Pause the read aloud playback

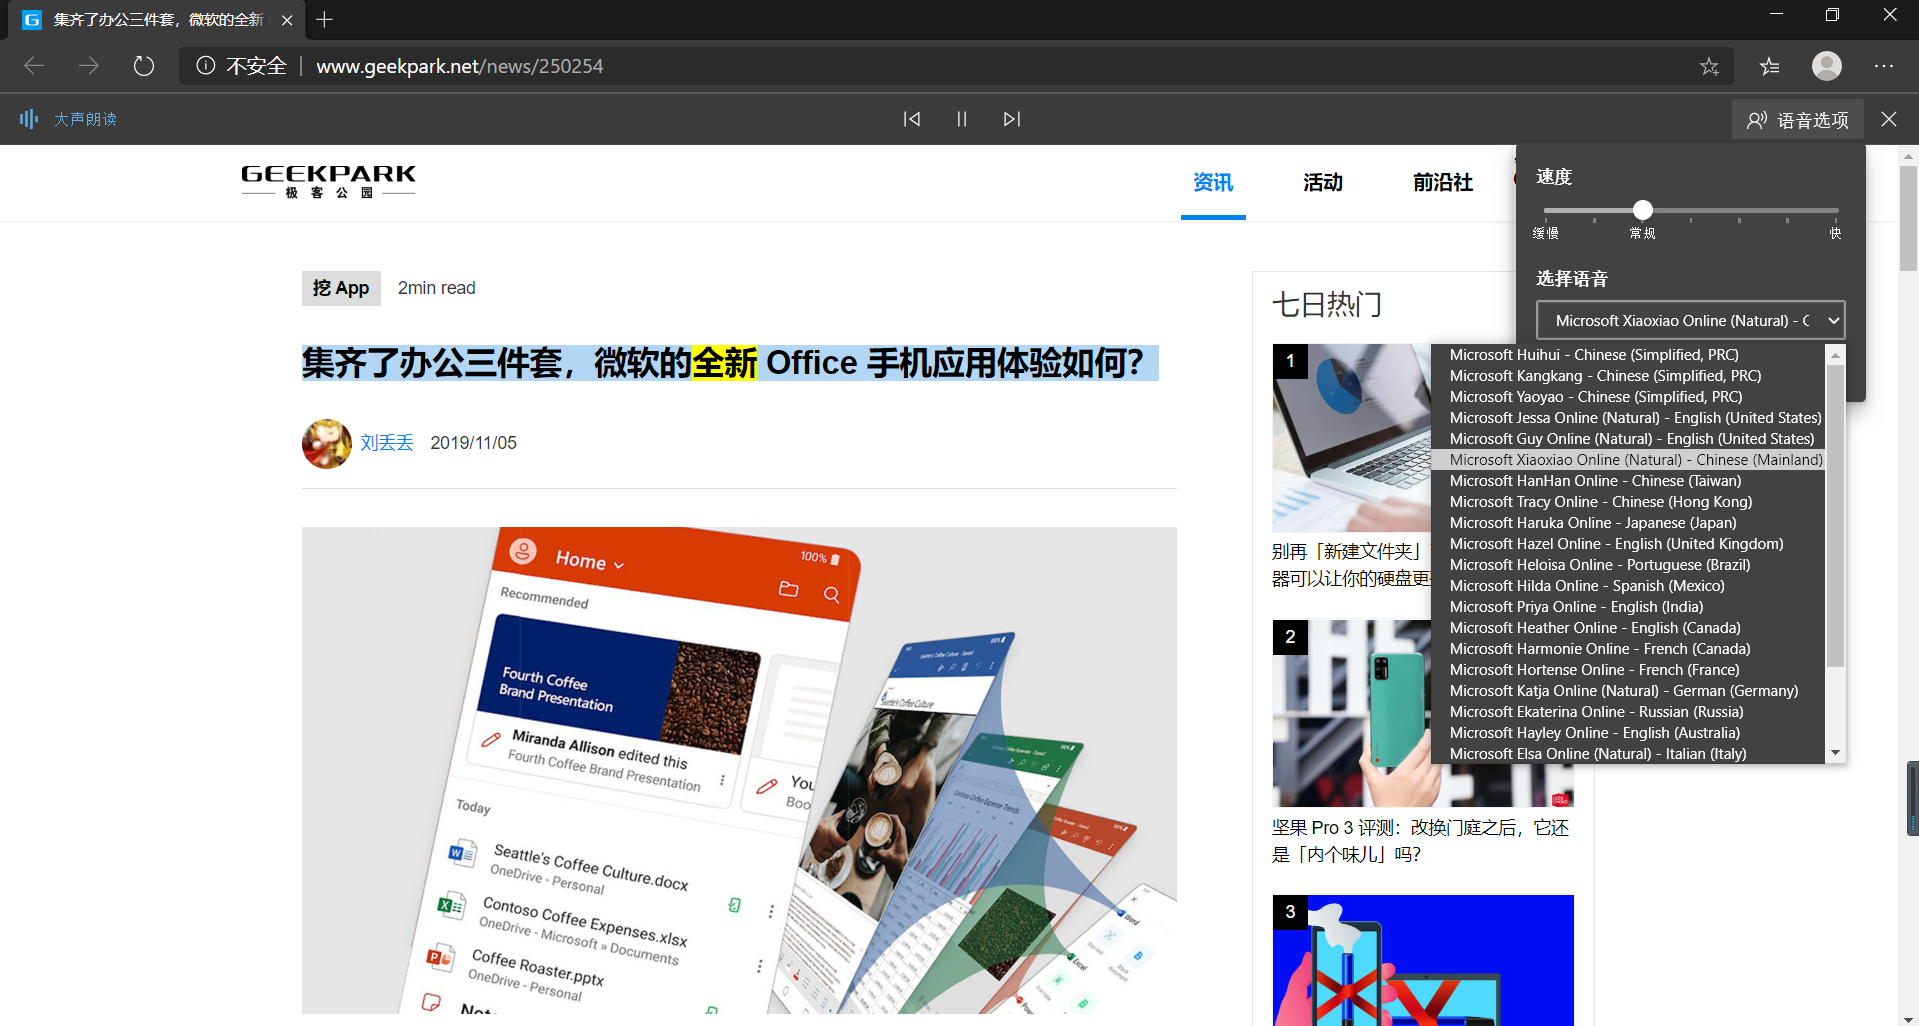(x=962, y=119)
